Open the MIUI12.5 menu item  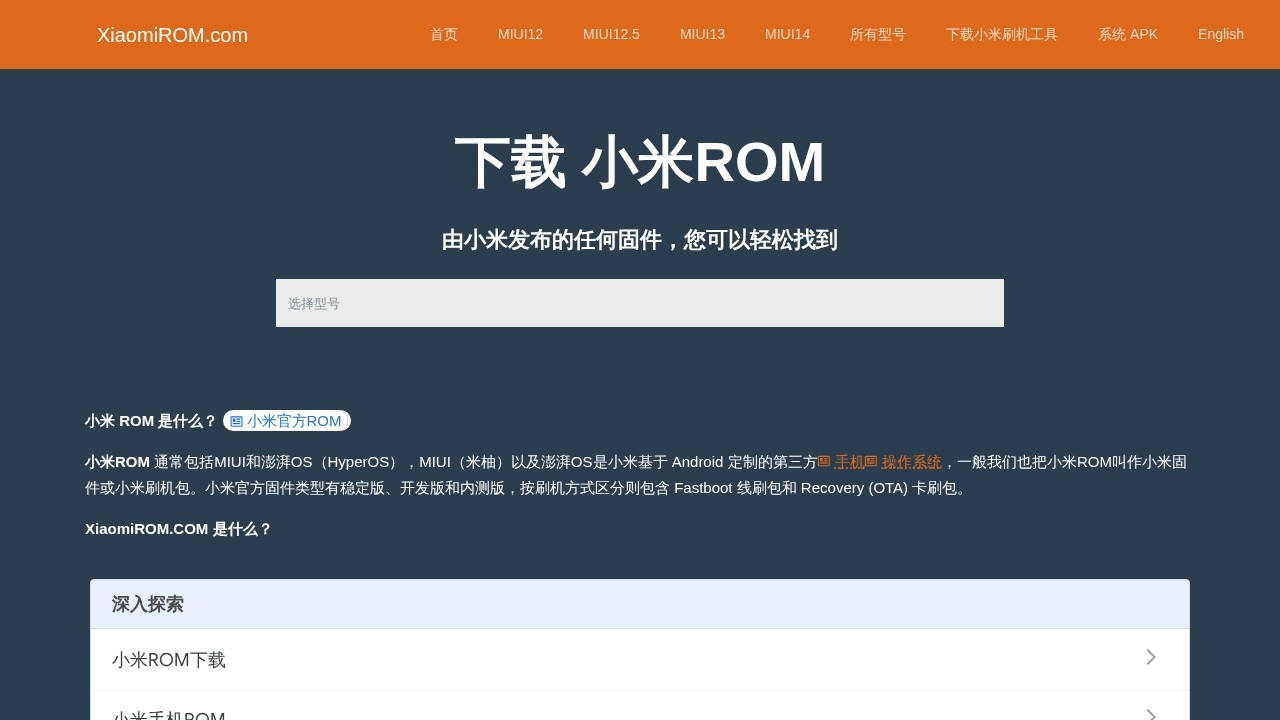pos(611,34)
